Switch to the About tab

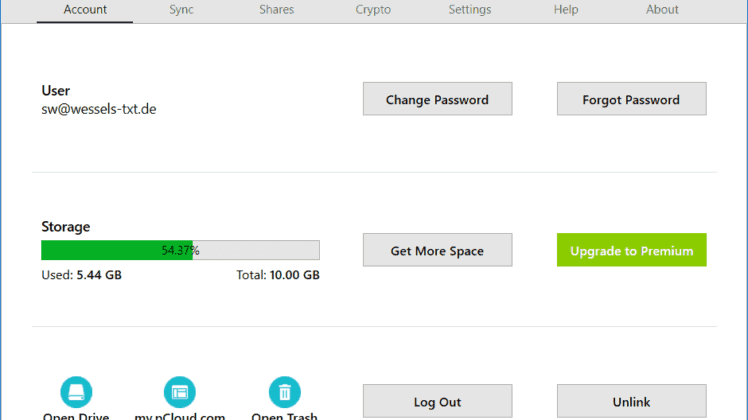(662, 10)
